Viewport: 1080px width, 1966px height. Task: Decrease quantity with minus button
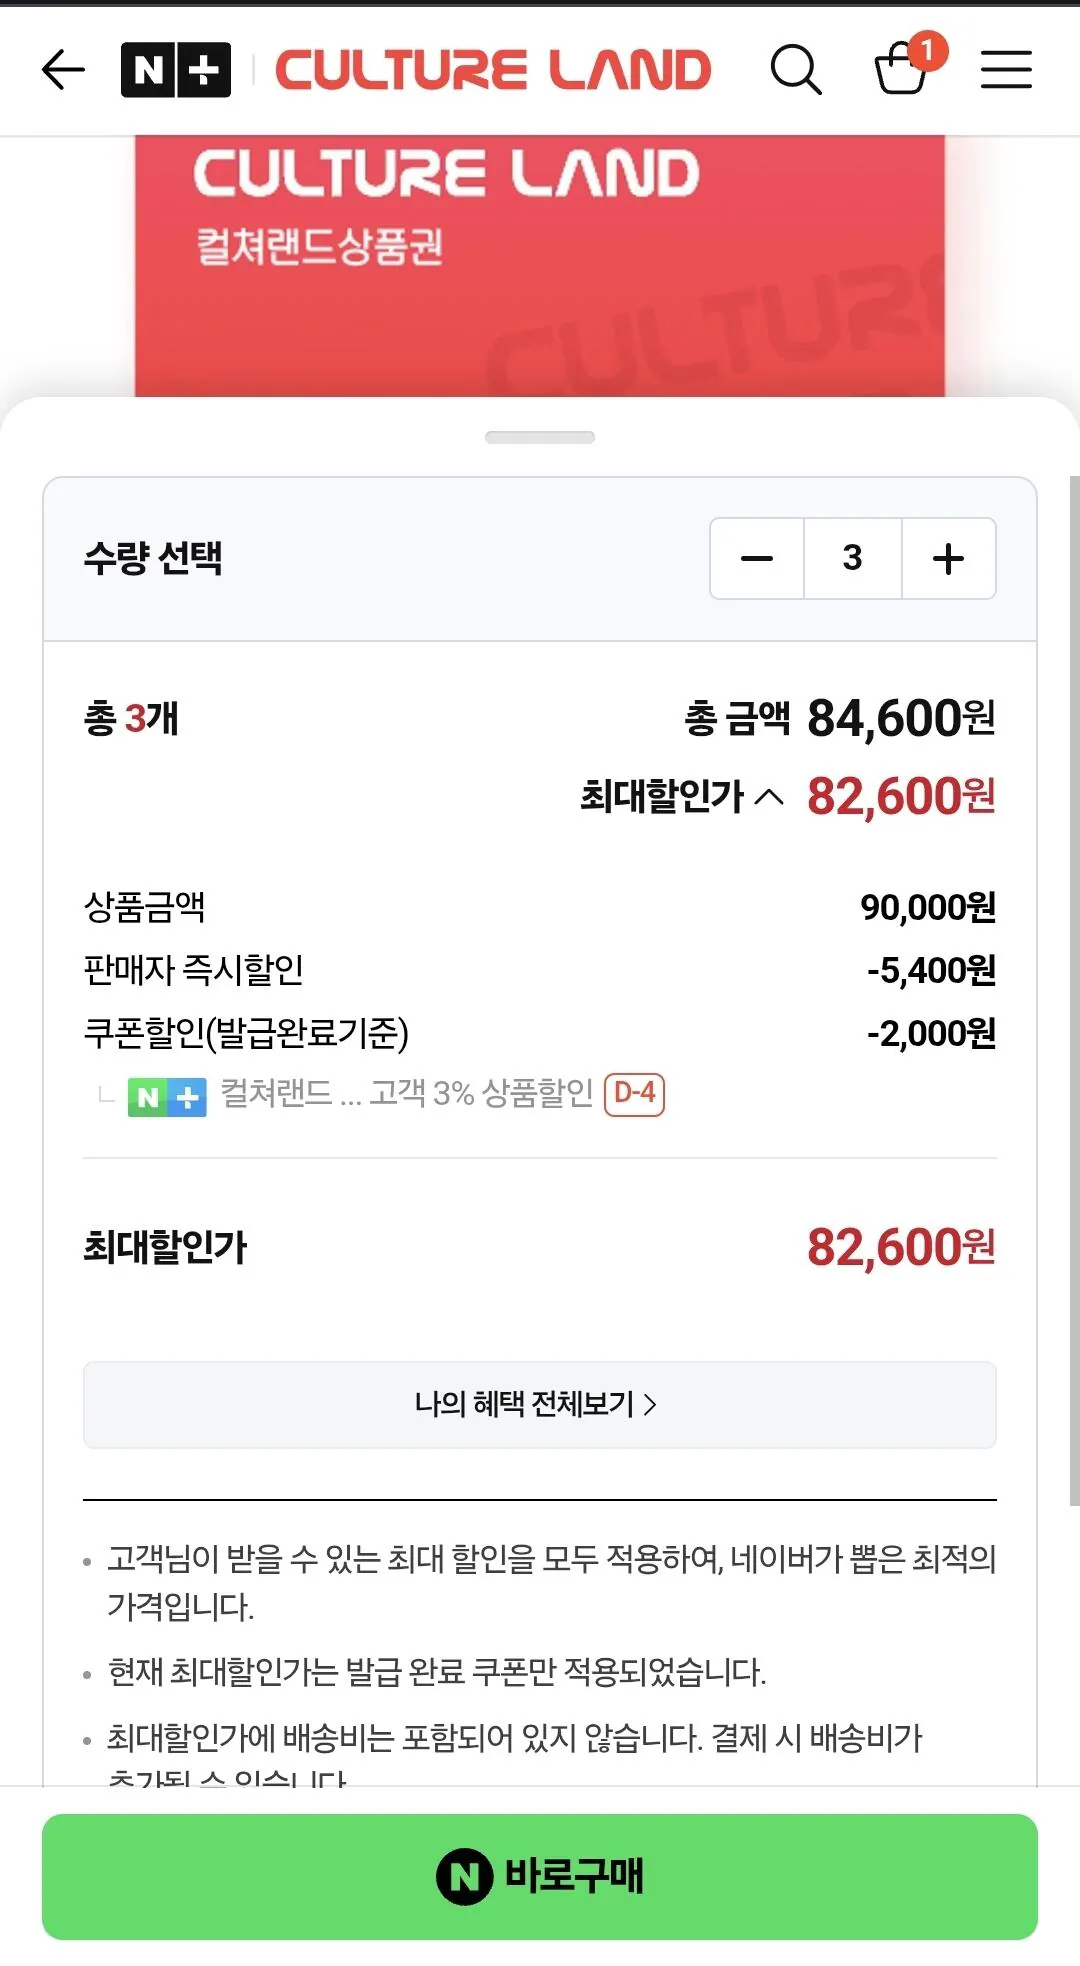point(757,558)
